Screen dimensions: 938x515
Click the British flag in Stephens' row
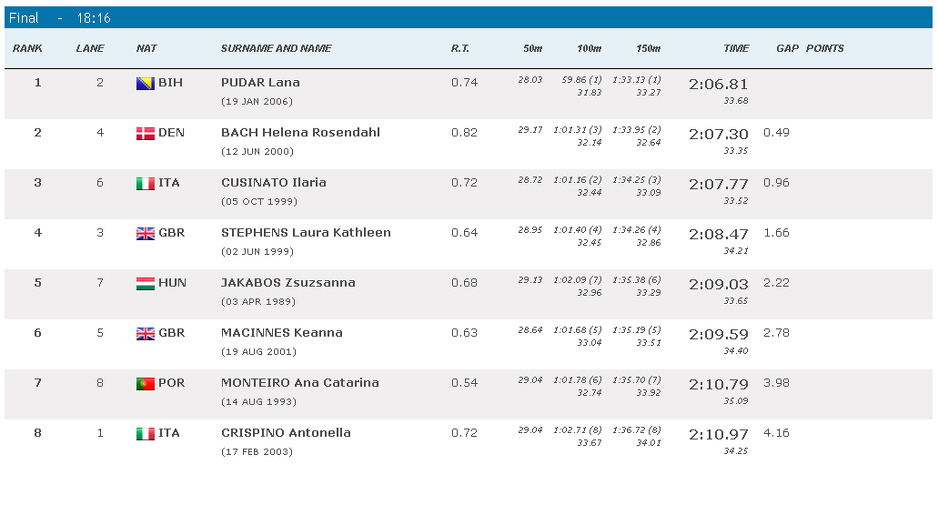click(145, 233)
